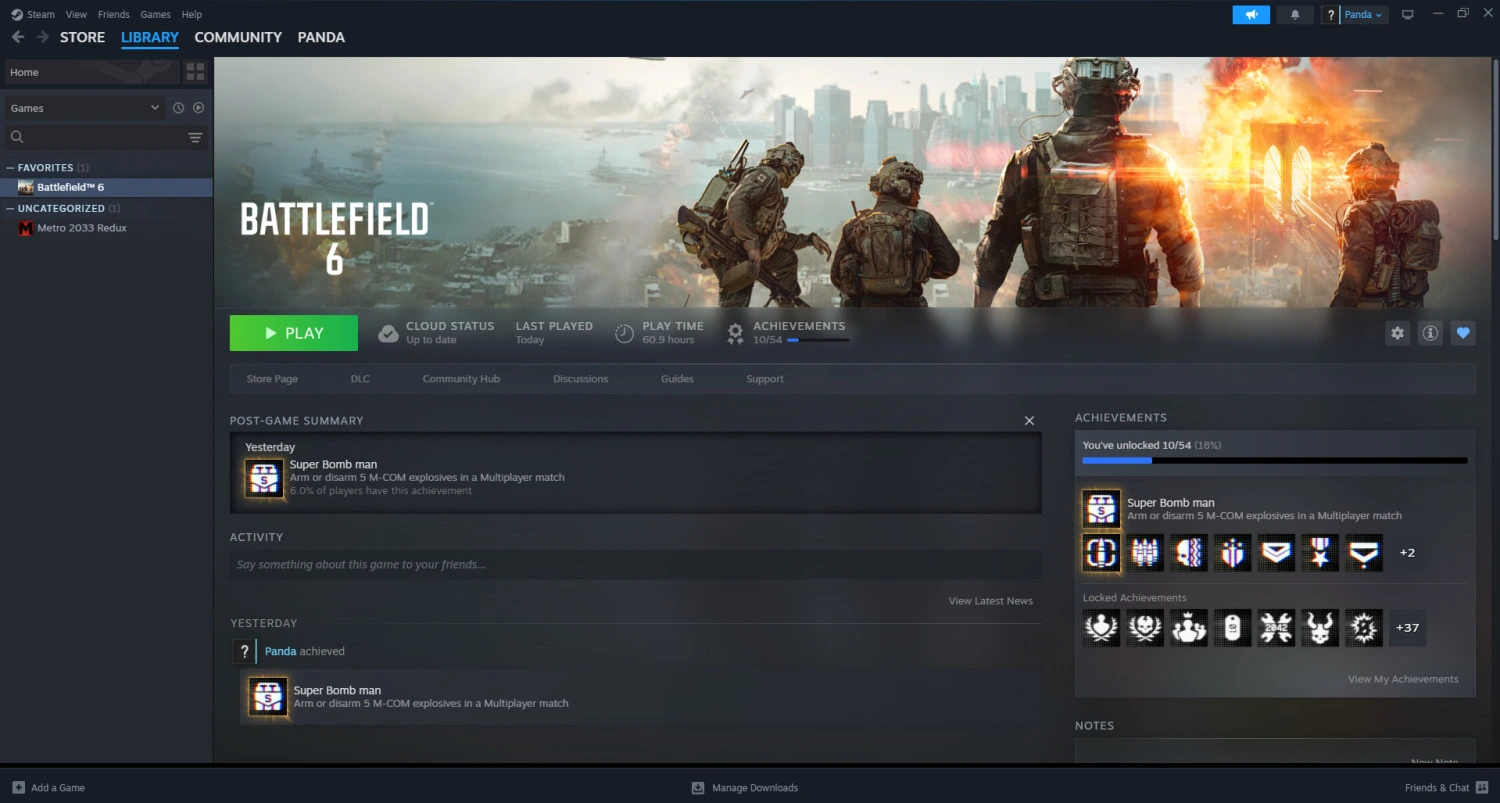Click the Steam logo in the bottom-left Add a Game plus icon
Viewport: 1500px width, 803px height.
(x=18, y=787)
